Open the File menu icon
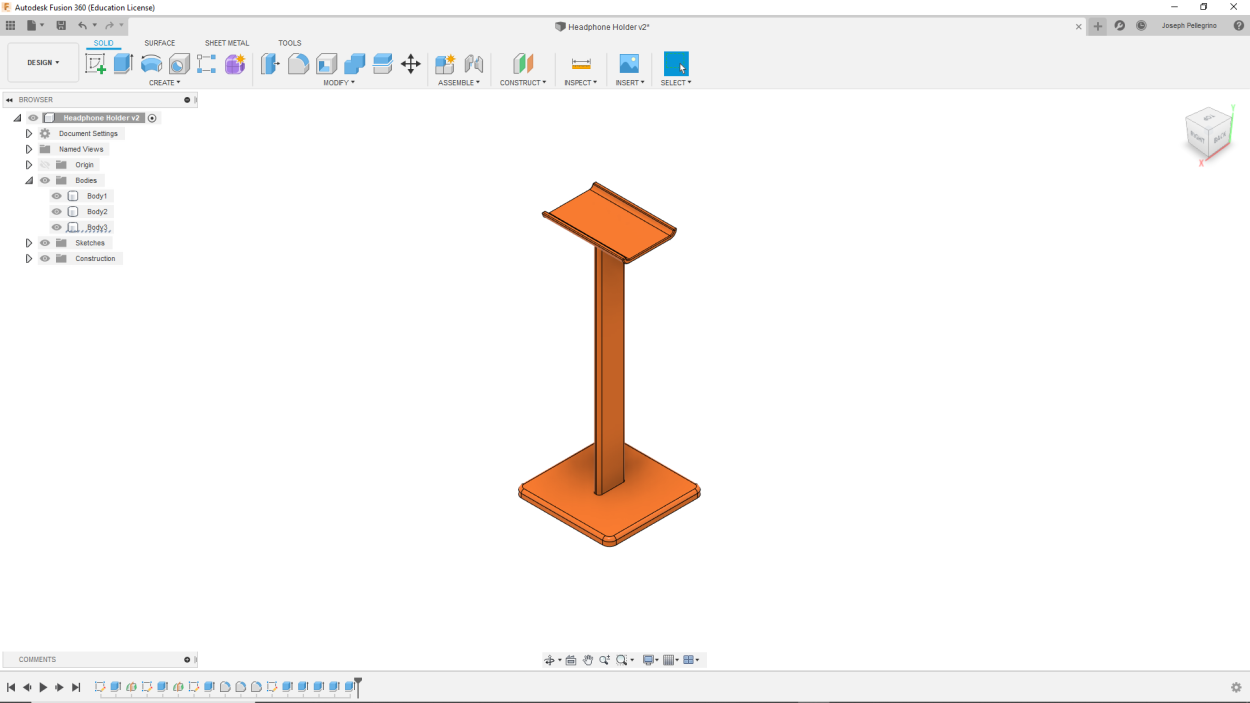This screenshot has width=1250, height=703. [35, 26]
